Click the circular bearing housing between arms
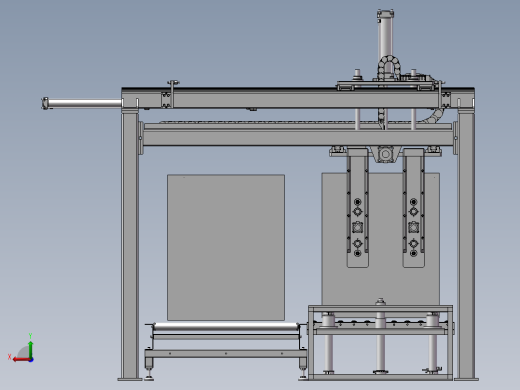The image size is (520, 390). (x=385, y=154)
